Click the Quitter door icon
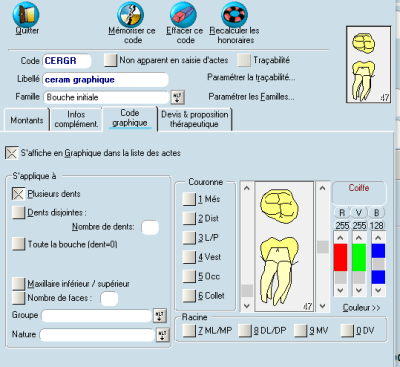 (x=26, y=14)
